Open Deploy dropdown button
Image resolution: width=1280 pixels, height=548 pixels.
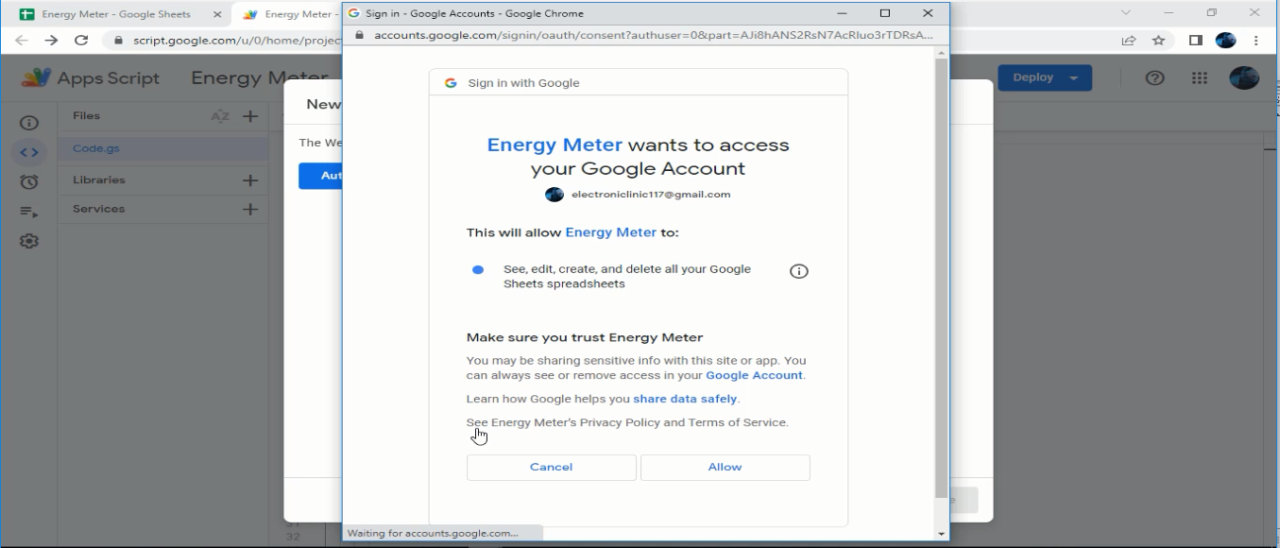click(x=1045, y=78)
